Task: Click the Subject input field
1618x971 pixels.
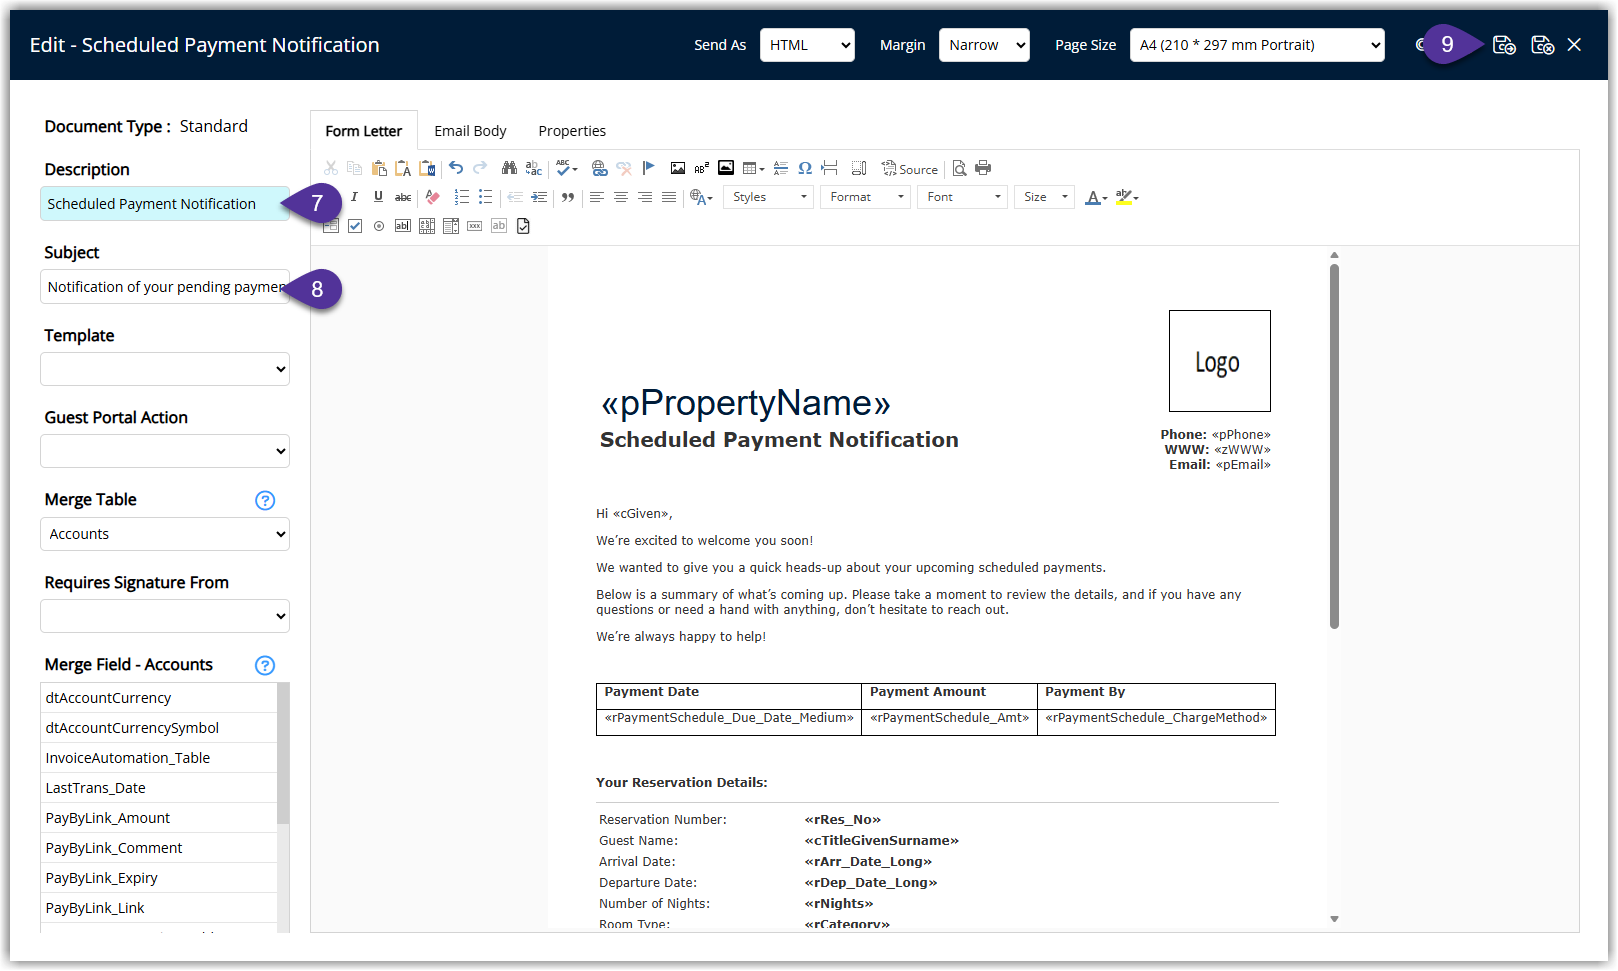Action: (x=165, y=287)
